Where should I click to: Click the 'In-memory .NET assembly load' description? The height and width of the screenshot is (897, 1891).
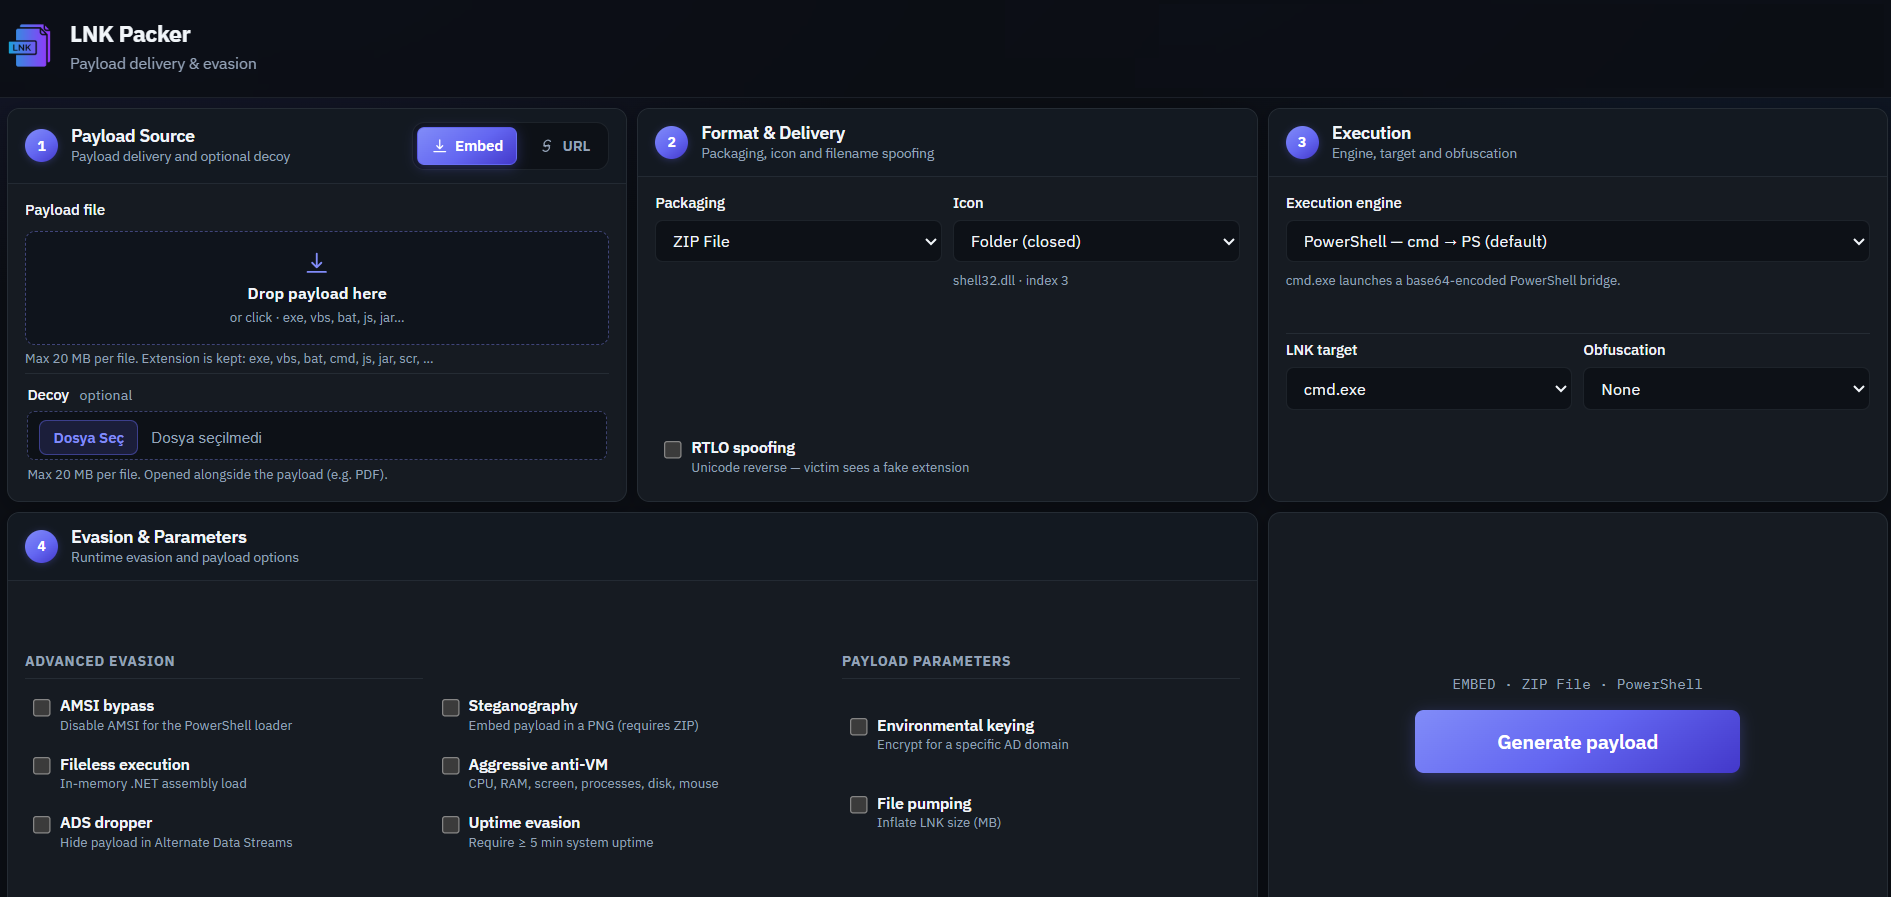pos(153,784)
